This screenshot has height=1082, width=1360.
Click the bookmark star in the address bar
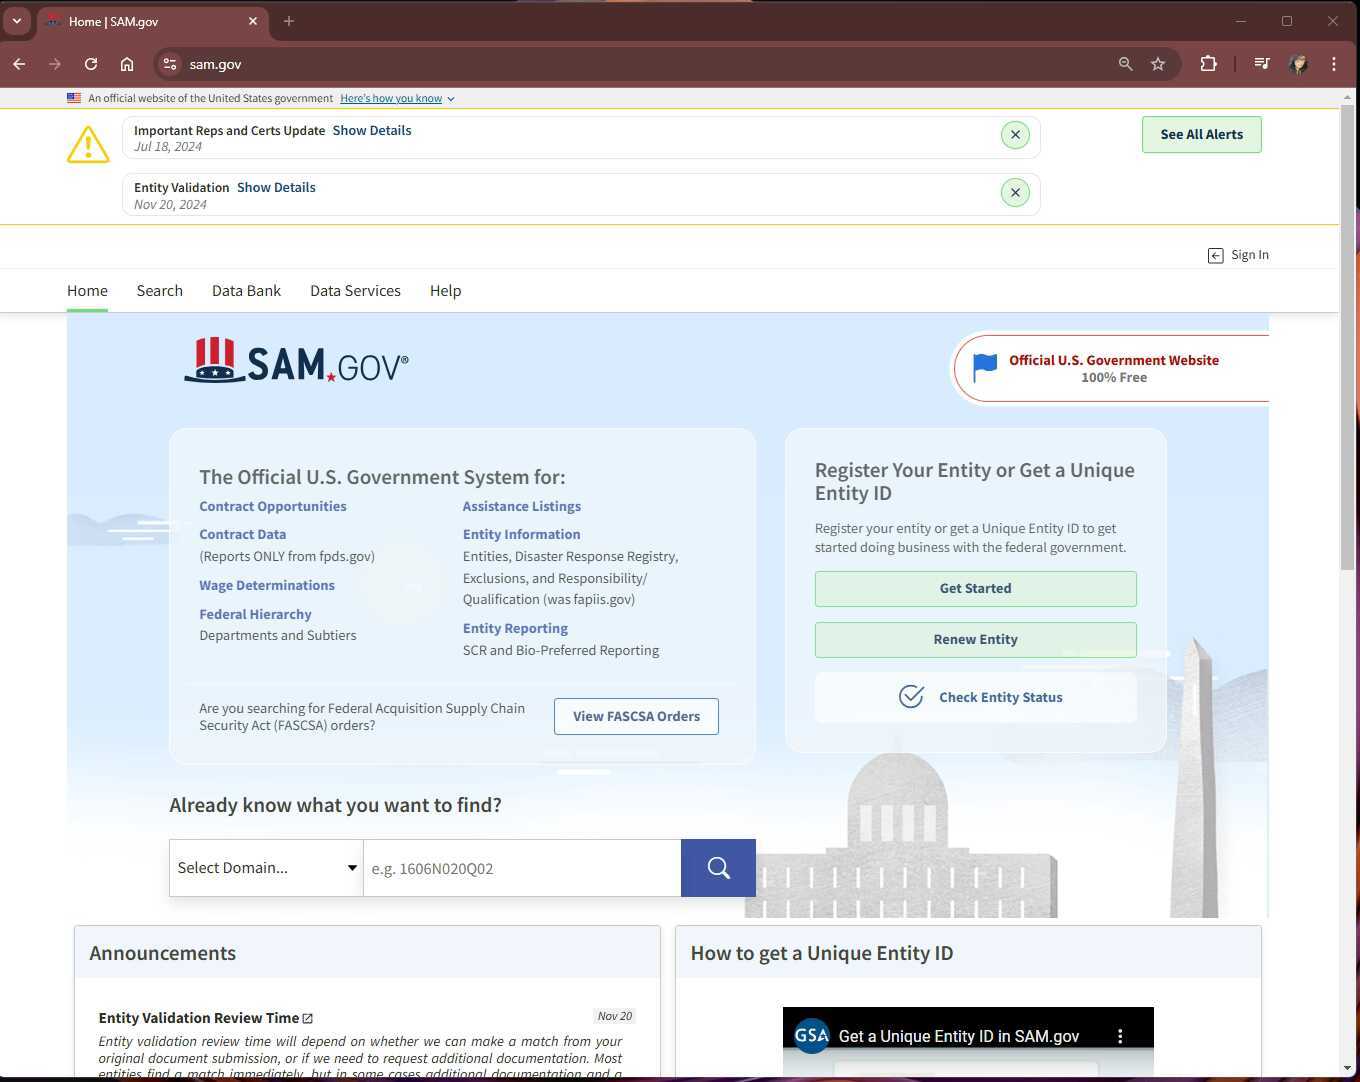coord(1157,63)
